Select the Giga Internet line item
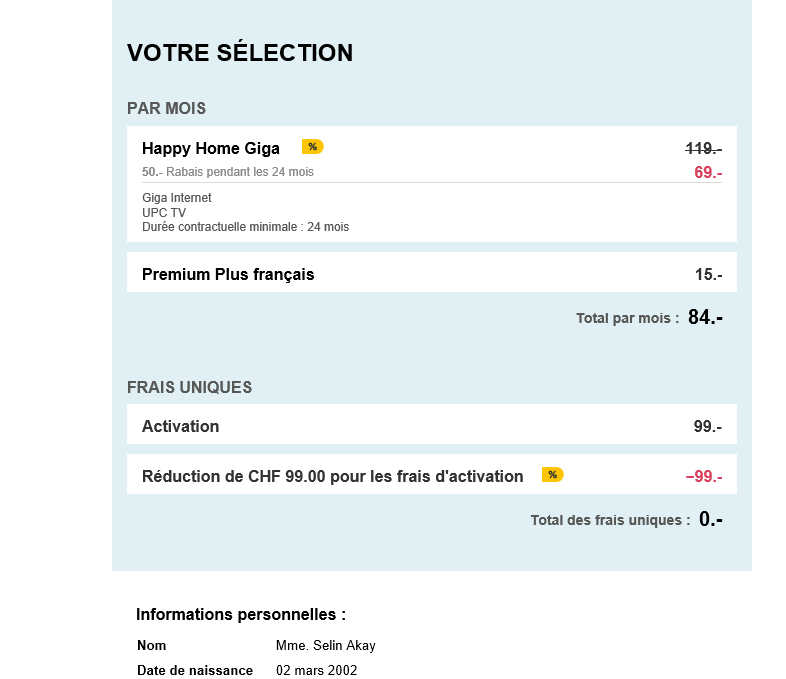This screenshot has width=786, height=679. (177, 198)
